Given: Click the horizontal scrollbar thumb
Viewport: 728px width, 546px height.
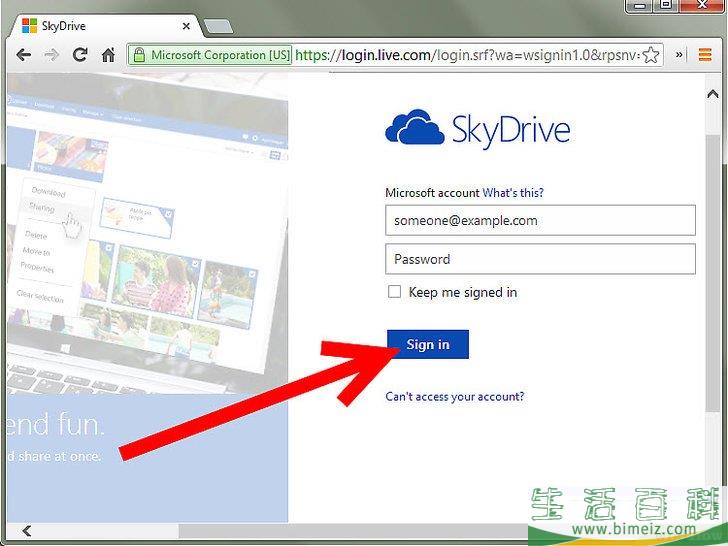Looking at the screenshot, I should 353,531.
